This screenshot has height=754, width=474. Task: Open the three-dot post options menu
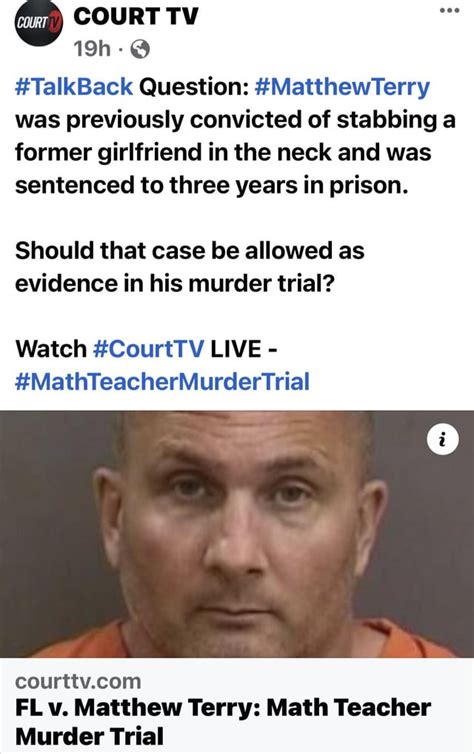click(449, 11)
